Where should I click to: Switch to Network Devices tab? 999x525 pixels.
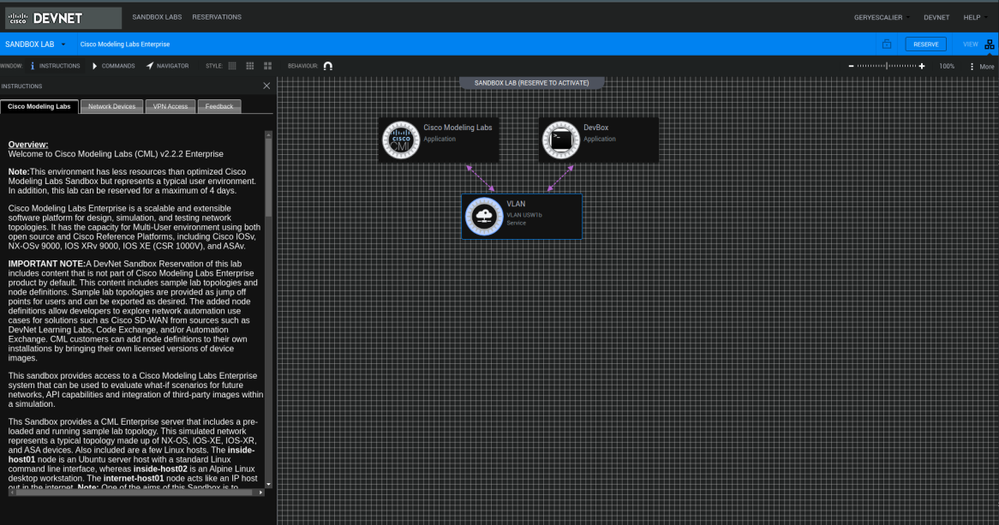pos(111,106)
